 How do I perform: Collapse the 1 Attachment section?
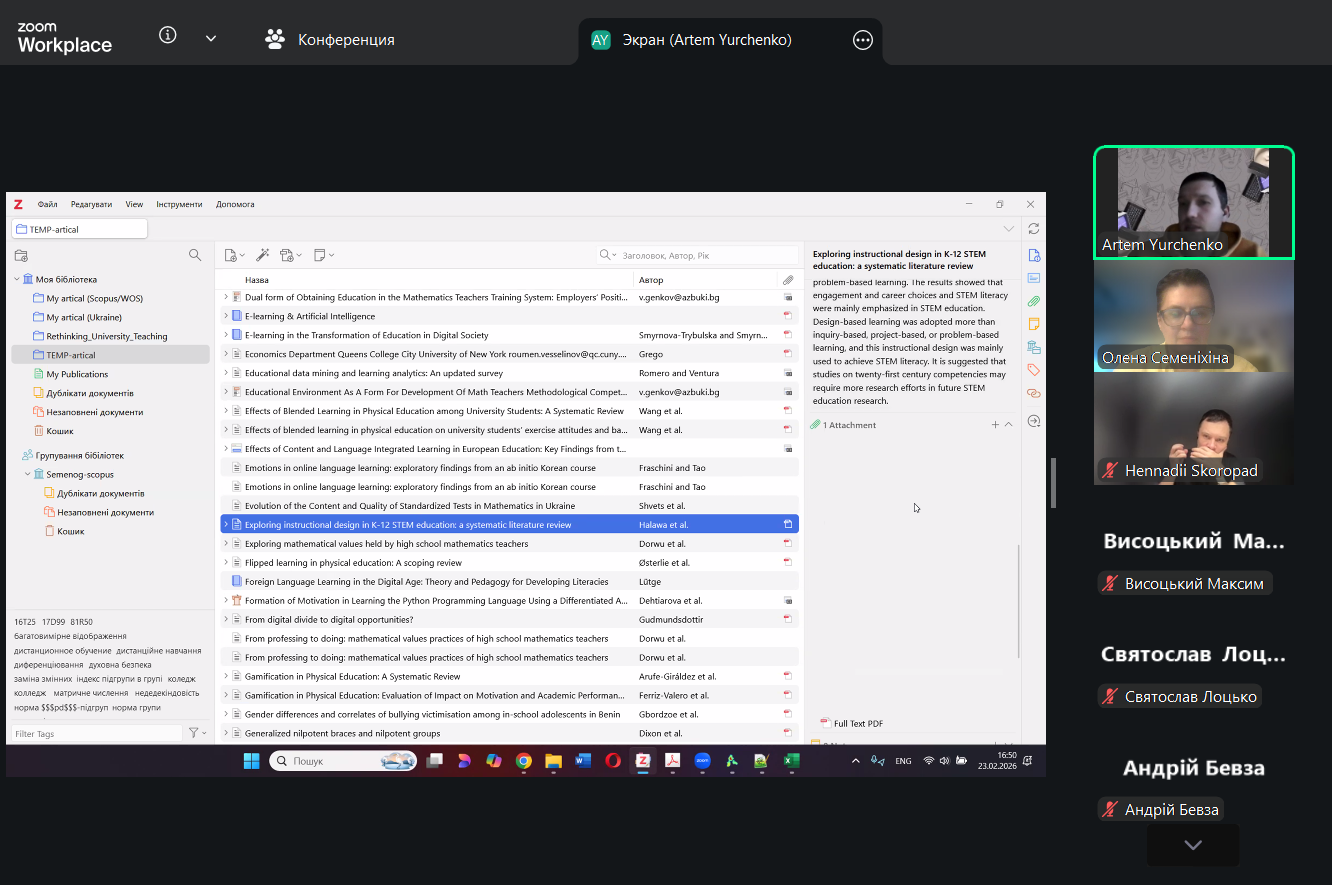click(x=1008, y=425)
